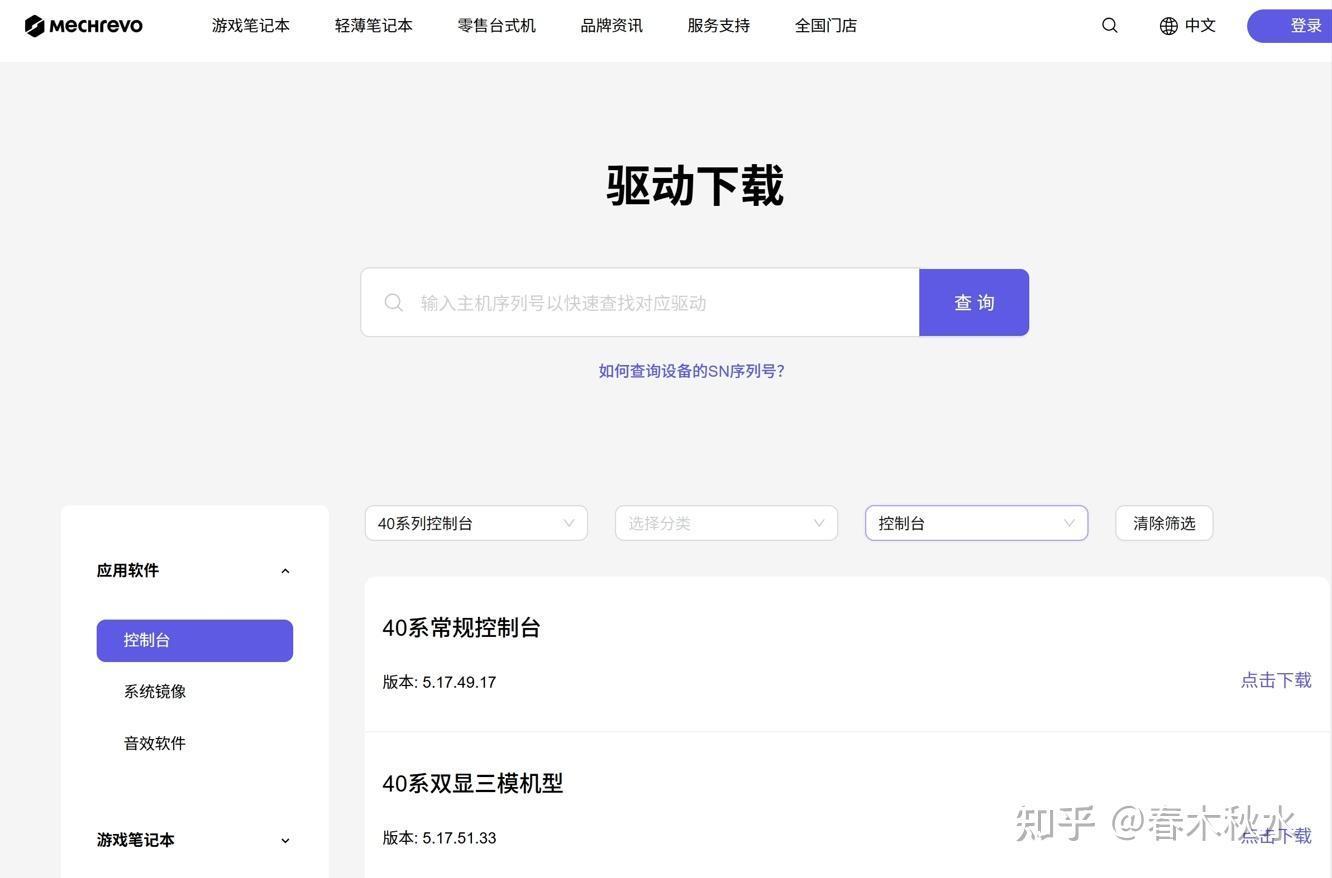1332x878 pixels.
Task: Click the 清除筛选 button
Action: (x=1164, y=523)
